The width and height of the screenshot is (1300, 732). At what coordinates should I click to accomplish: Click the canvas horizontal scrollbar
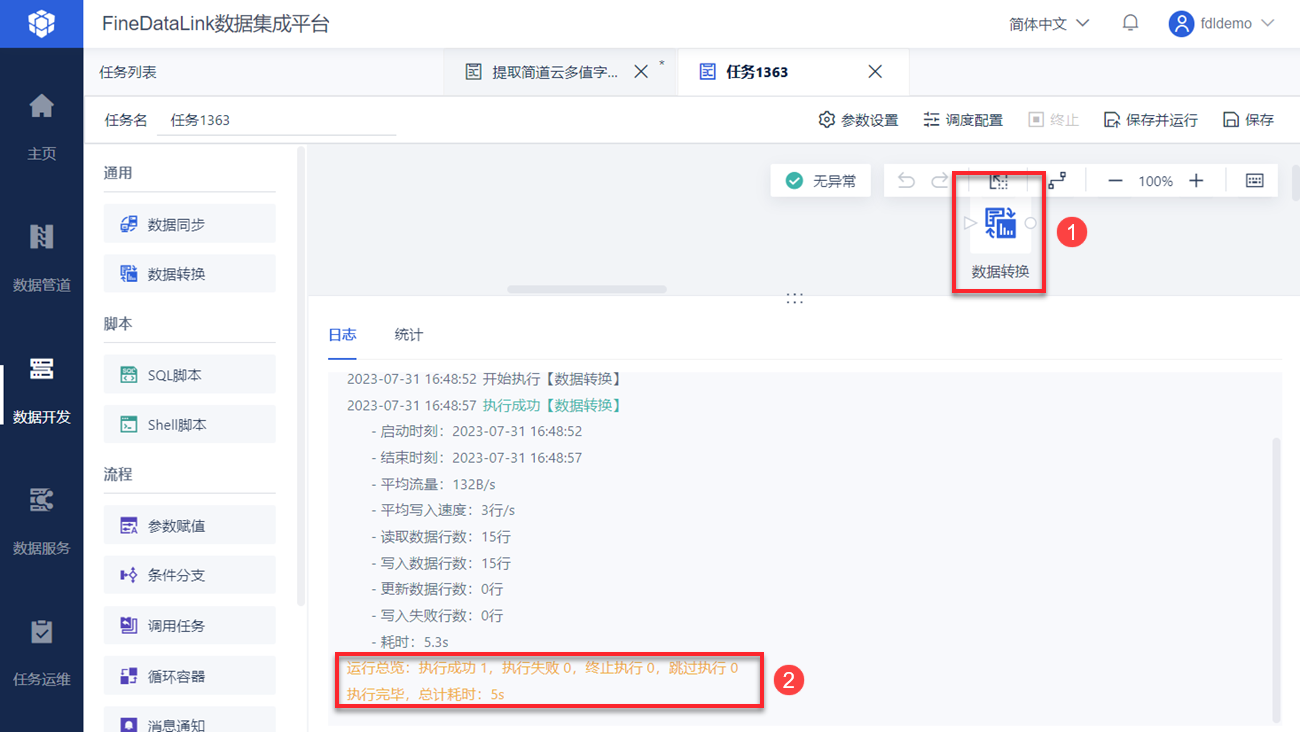point(587,289)
